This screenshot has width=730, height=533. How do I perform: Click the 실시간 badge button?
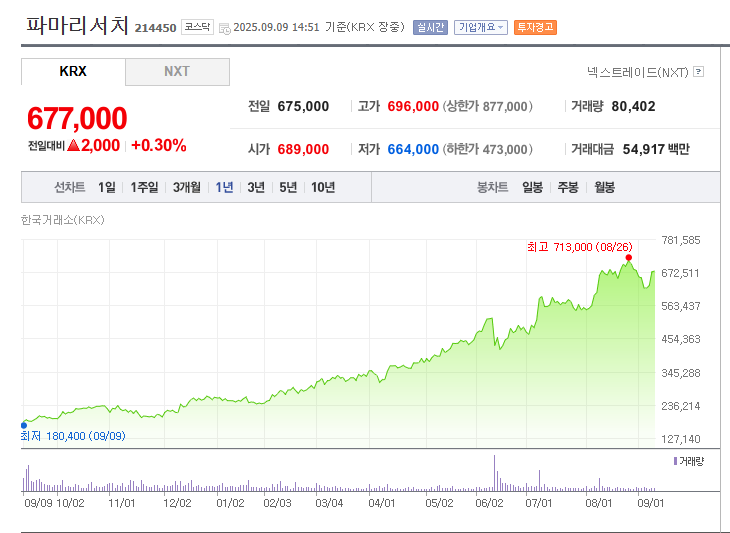430,27
